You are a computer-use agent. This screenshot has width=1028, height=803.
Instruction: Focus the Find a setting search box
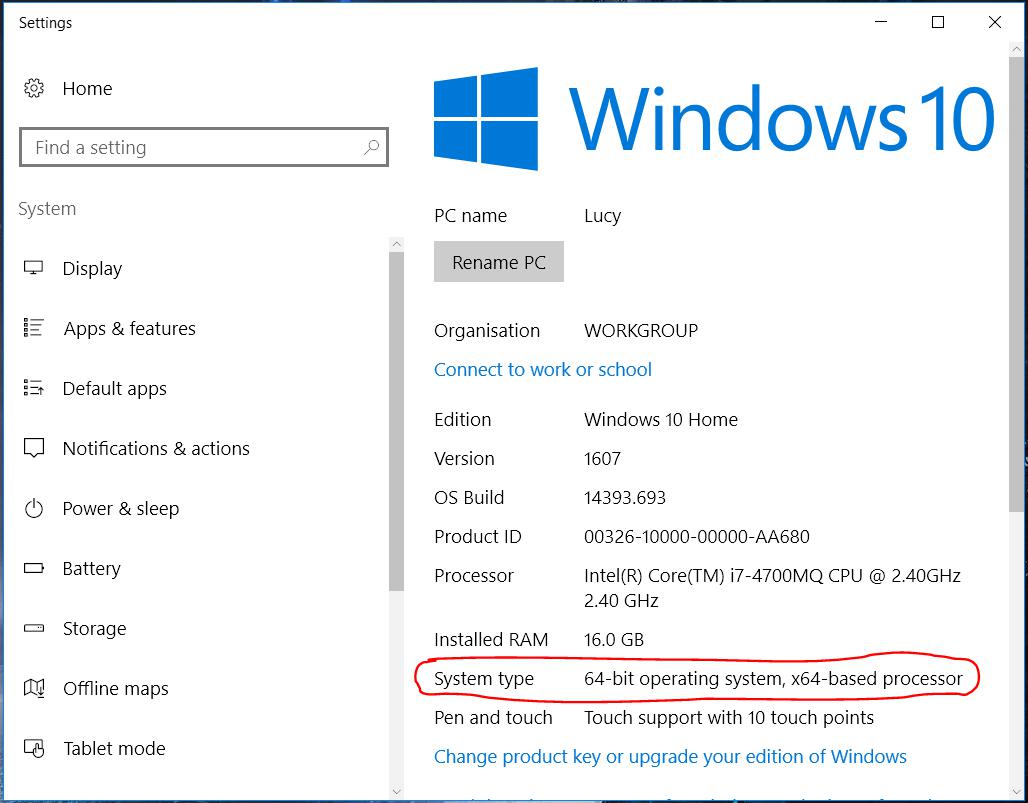click(204, 147)
